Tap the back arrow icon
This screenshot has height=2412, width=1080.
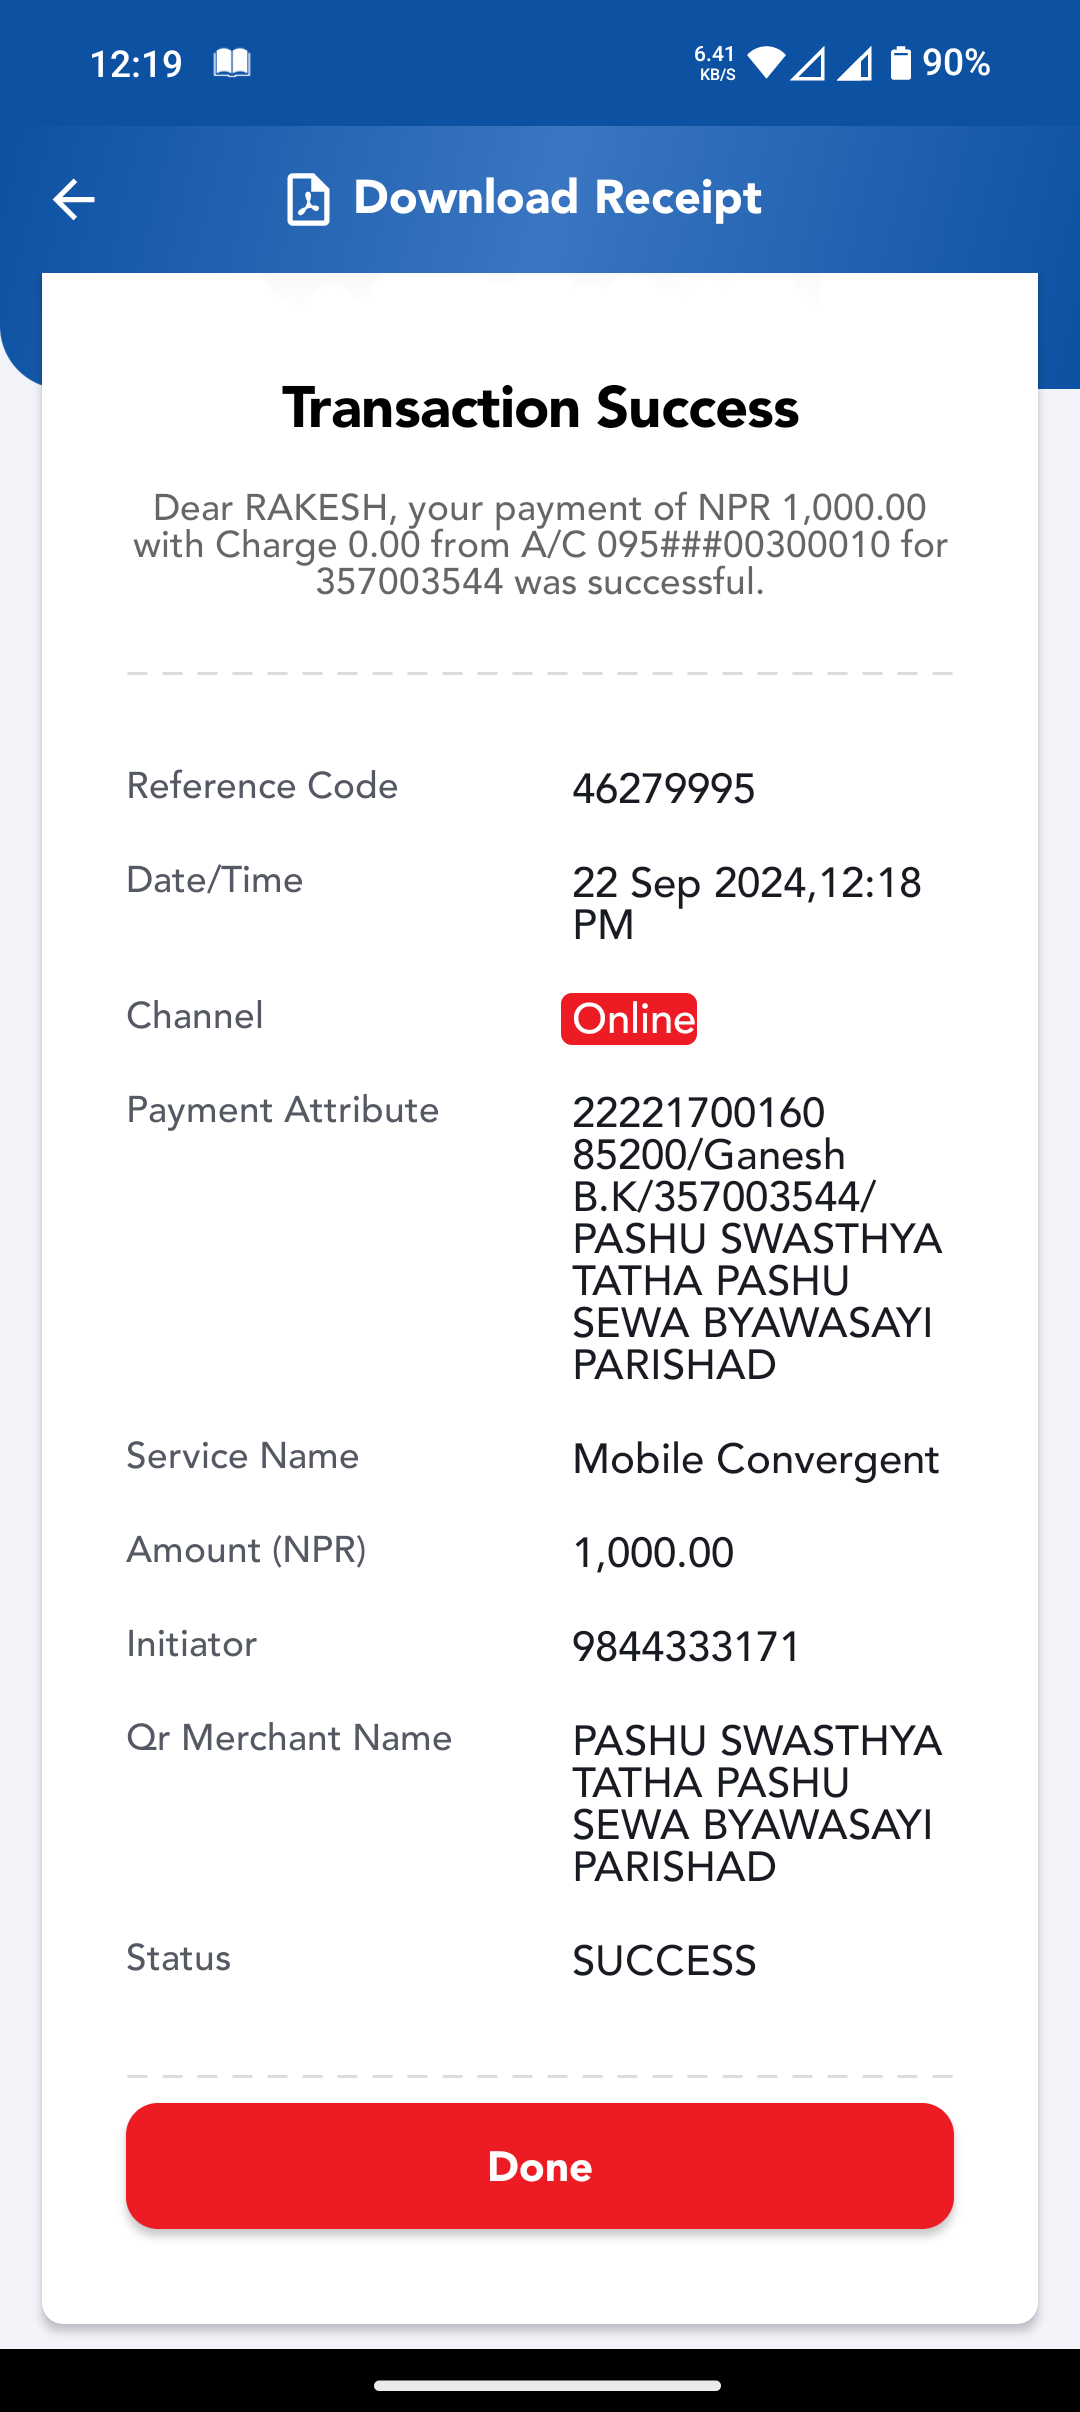(x=73, y=199)
